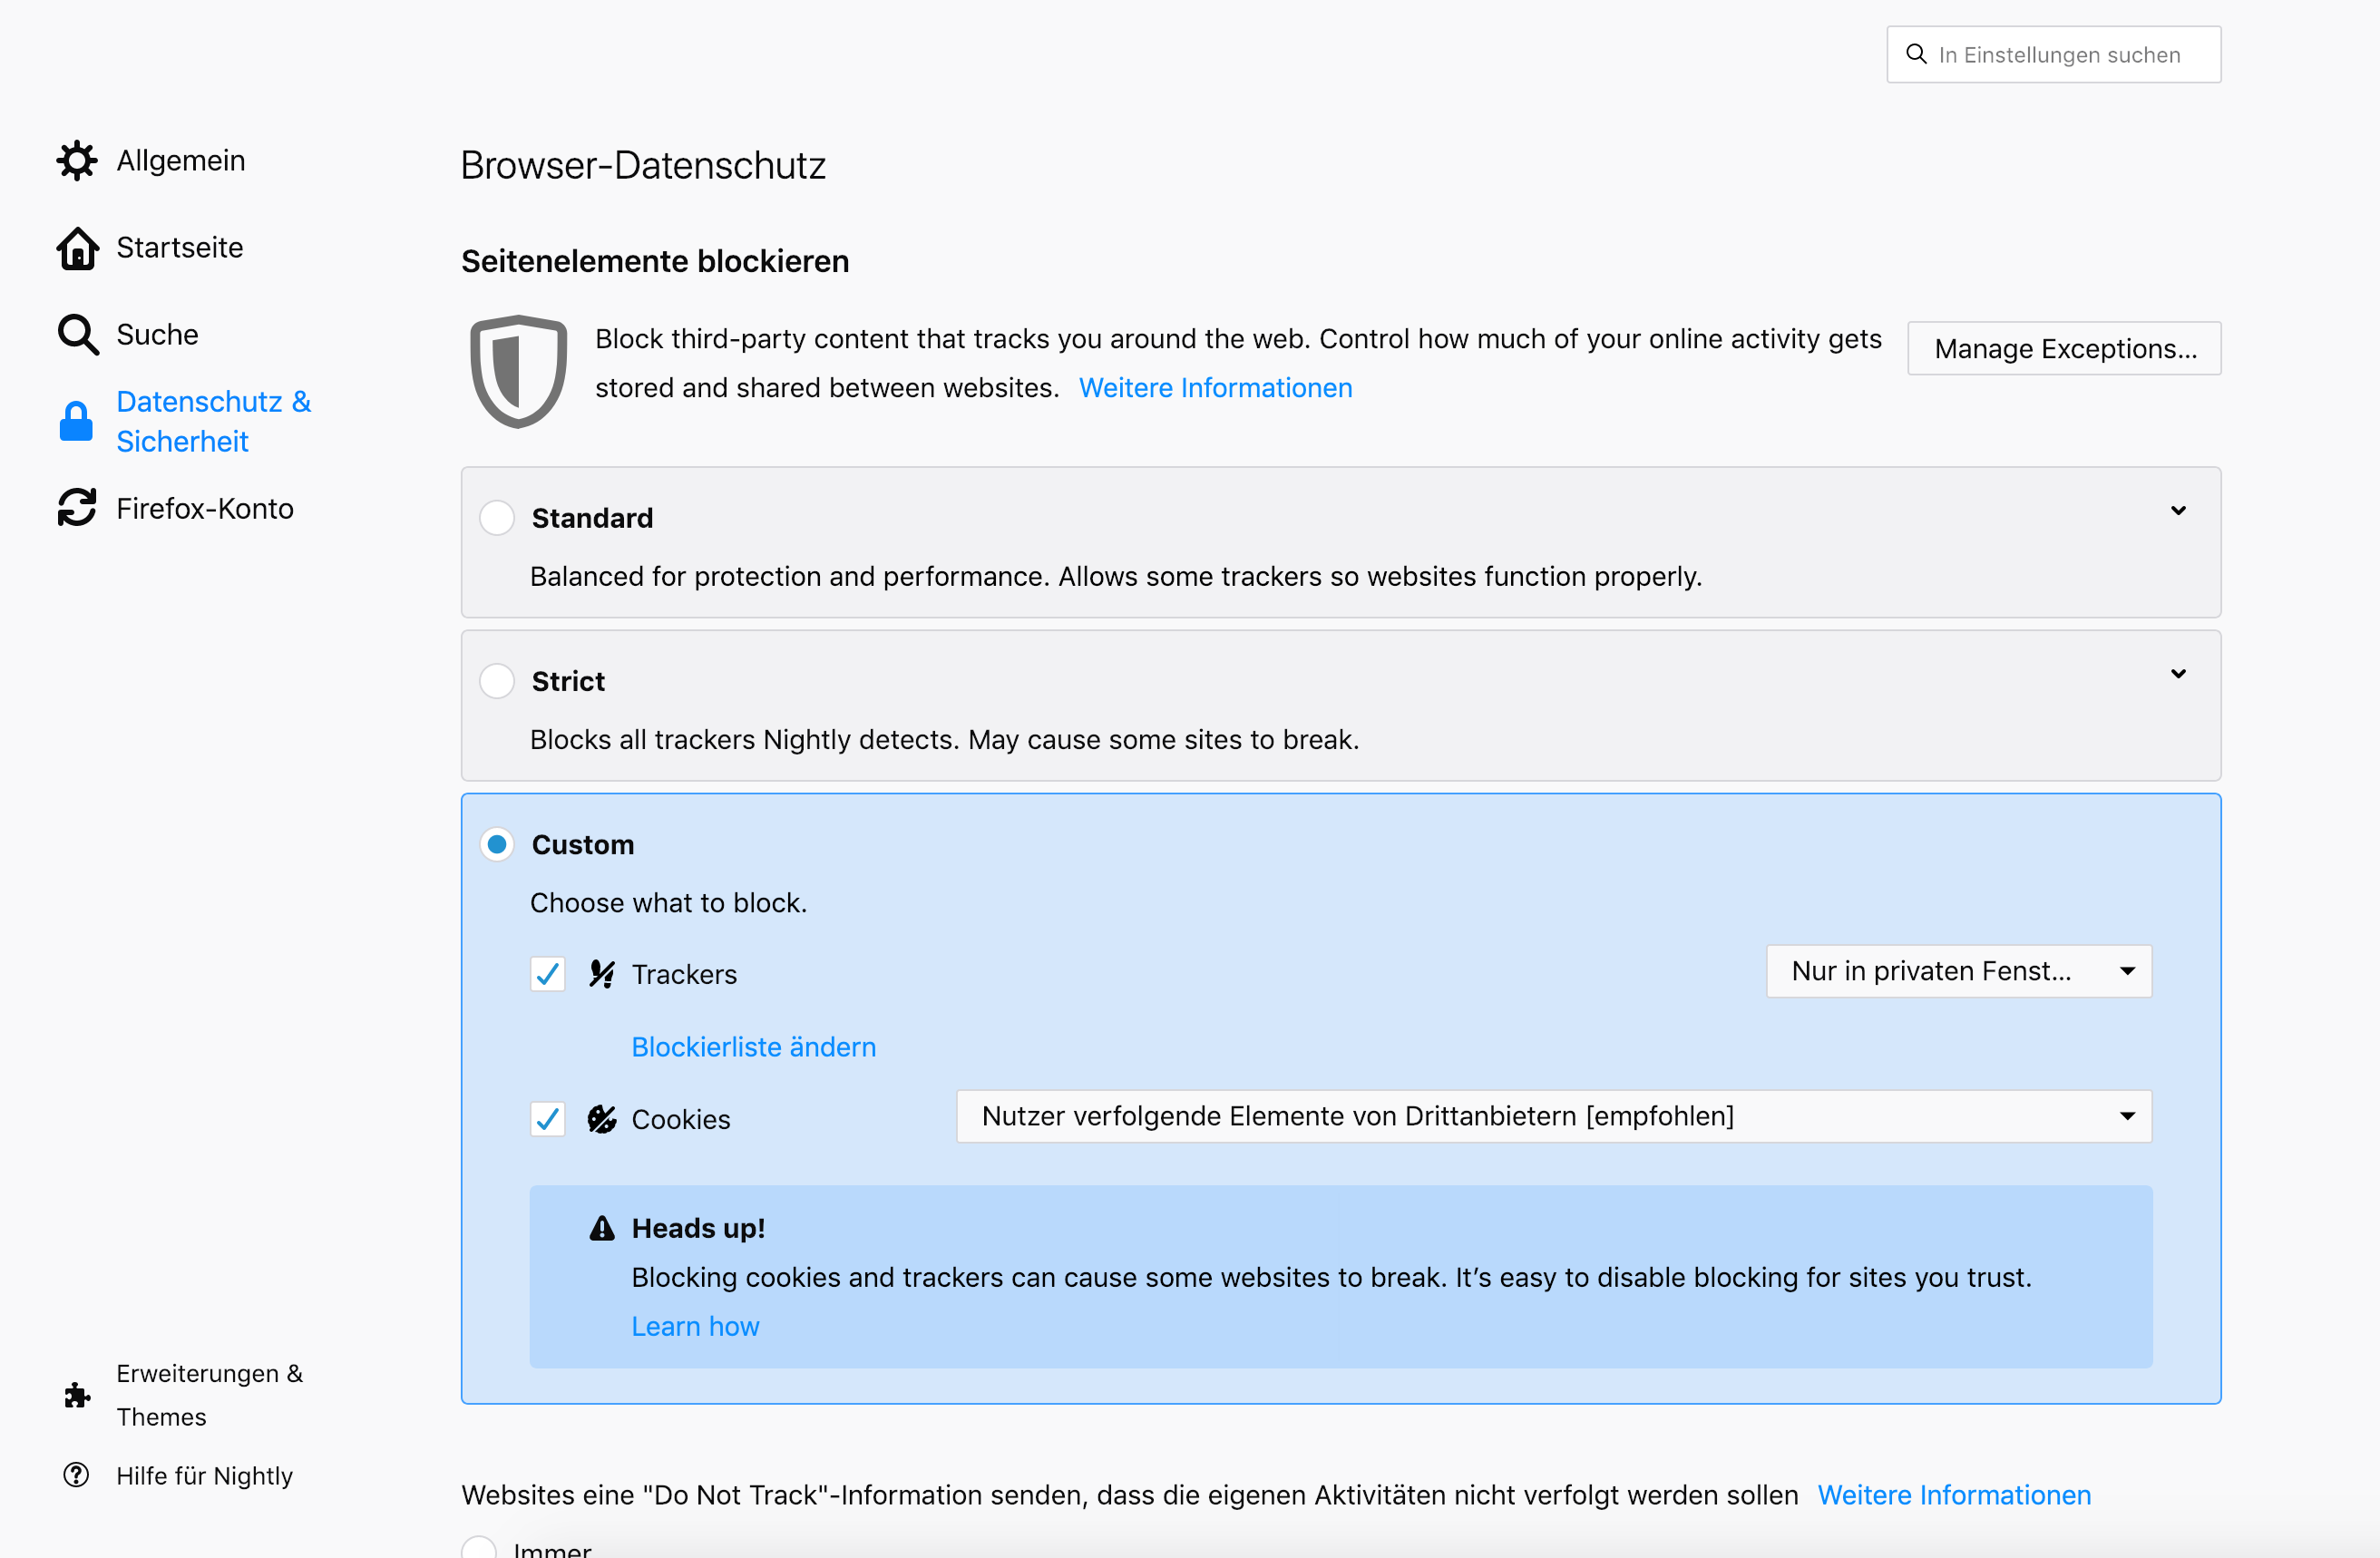Expand the Strict section chevron
Screen dimensions: 2380x1558
click(2178, 674)
